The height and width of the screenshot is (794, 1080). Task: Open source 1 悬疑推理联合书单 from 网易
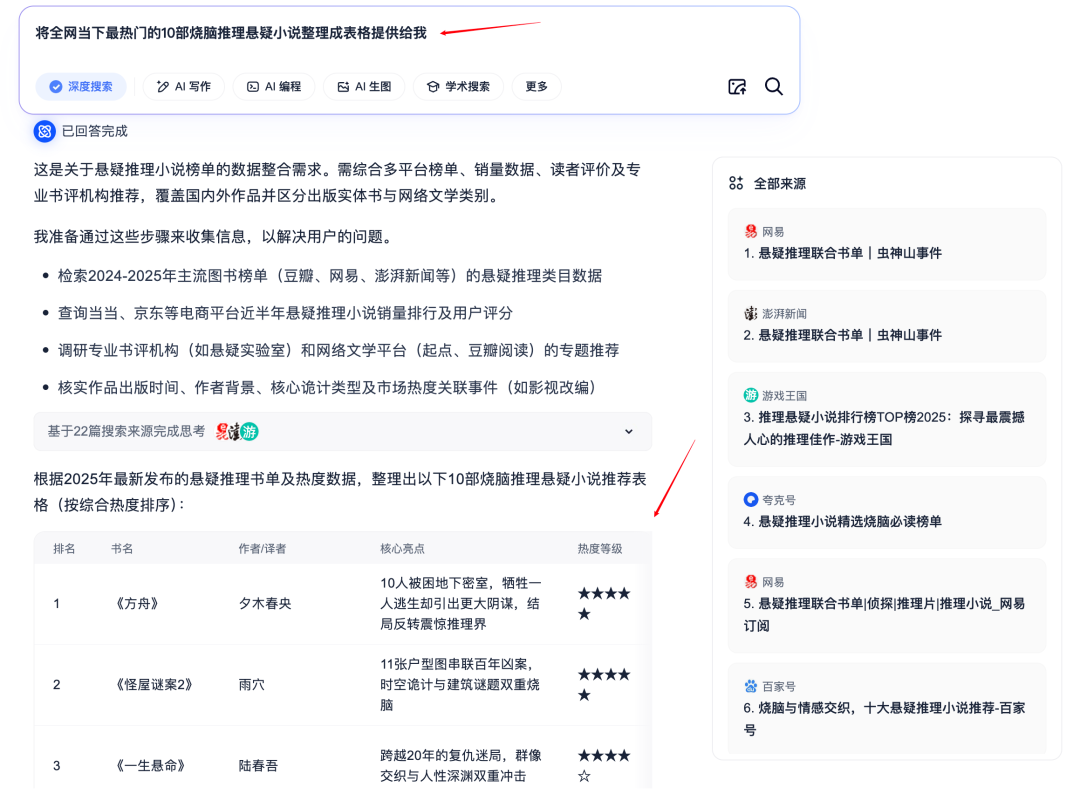(x=886, y=244)
